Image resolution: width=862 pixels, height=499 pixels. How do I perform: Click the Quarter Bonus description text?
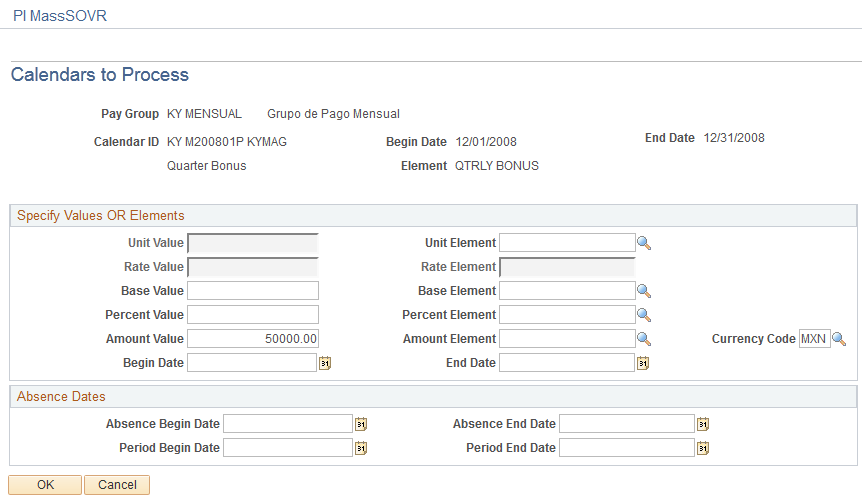click(x=207, y=166)
